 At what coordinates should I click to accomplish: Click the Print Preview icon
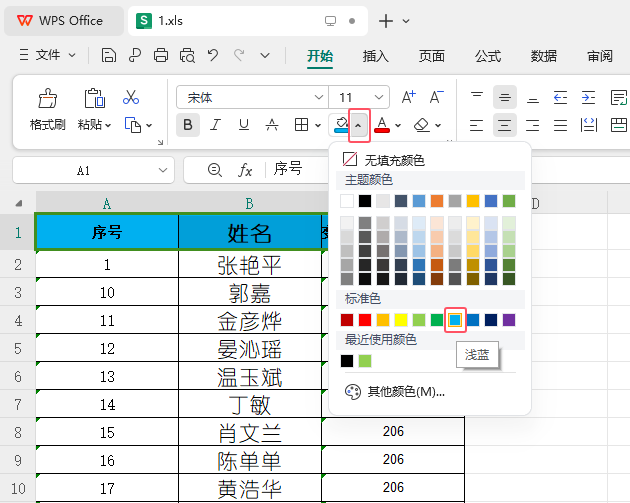click(187, 55)
